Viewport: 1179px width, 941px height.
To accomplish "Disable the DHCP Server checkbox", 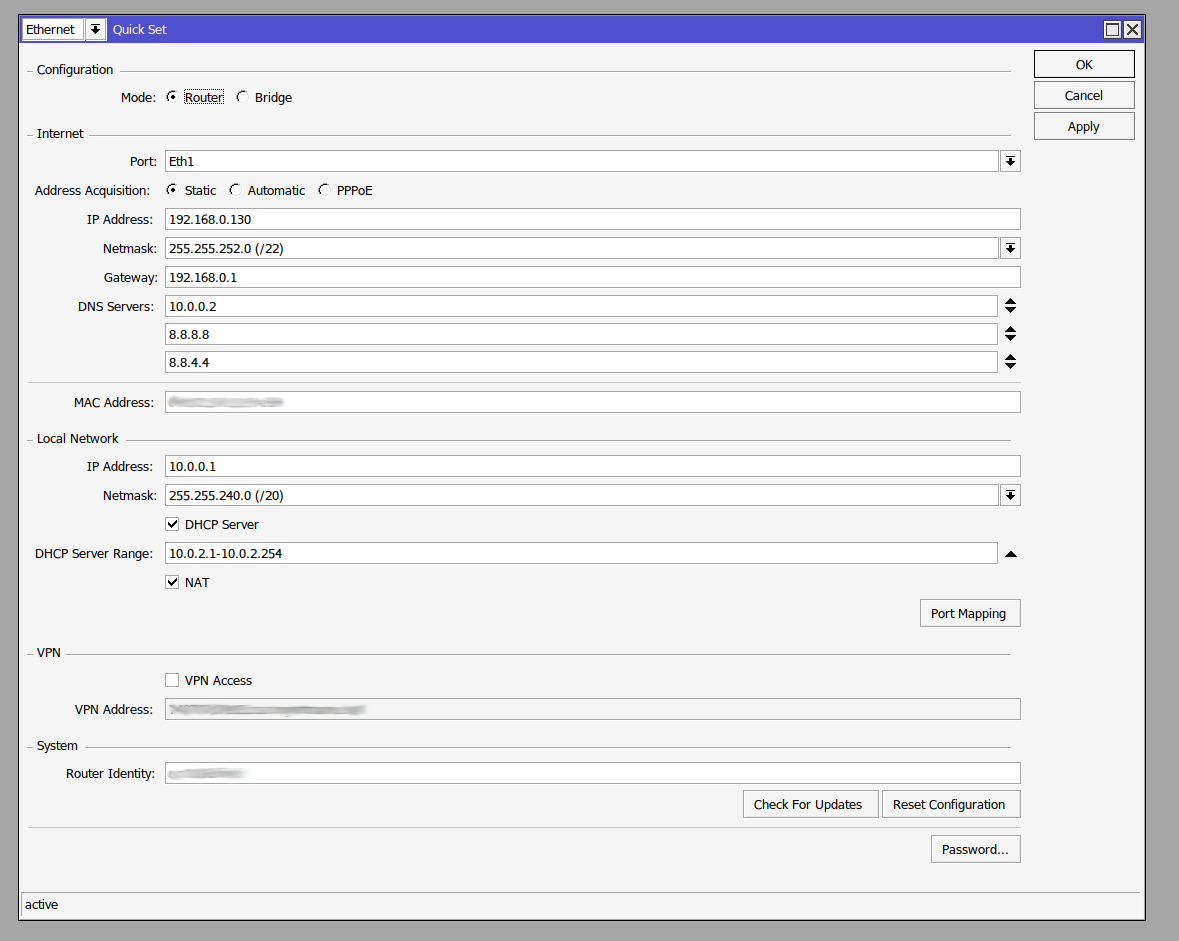I will coord(173,524).
